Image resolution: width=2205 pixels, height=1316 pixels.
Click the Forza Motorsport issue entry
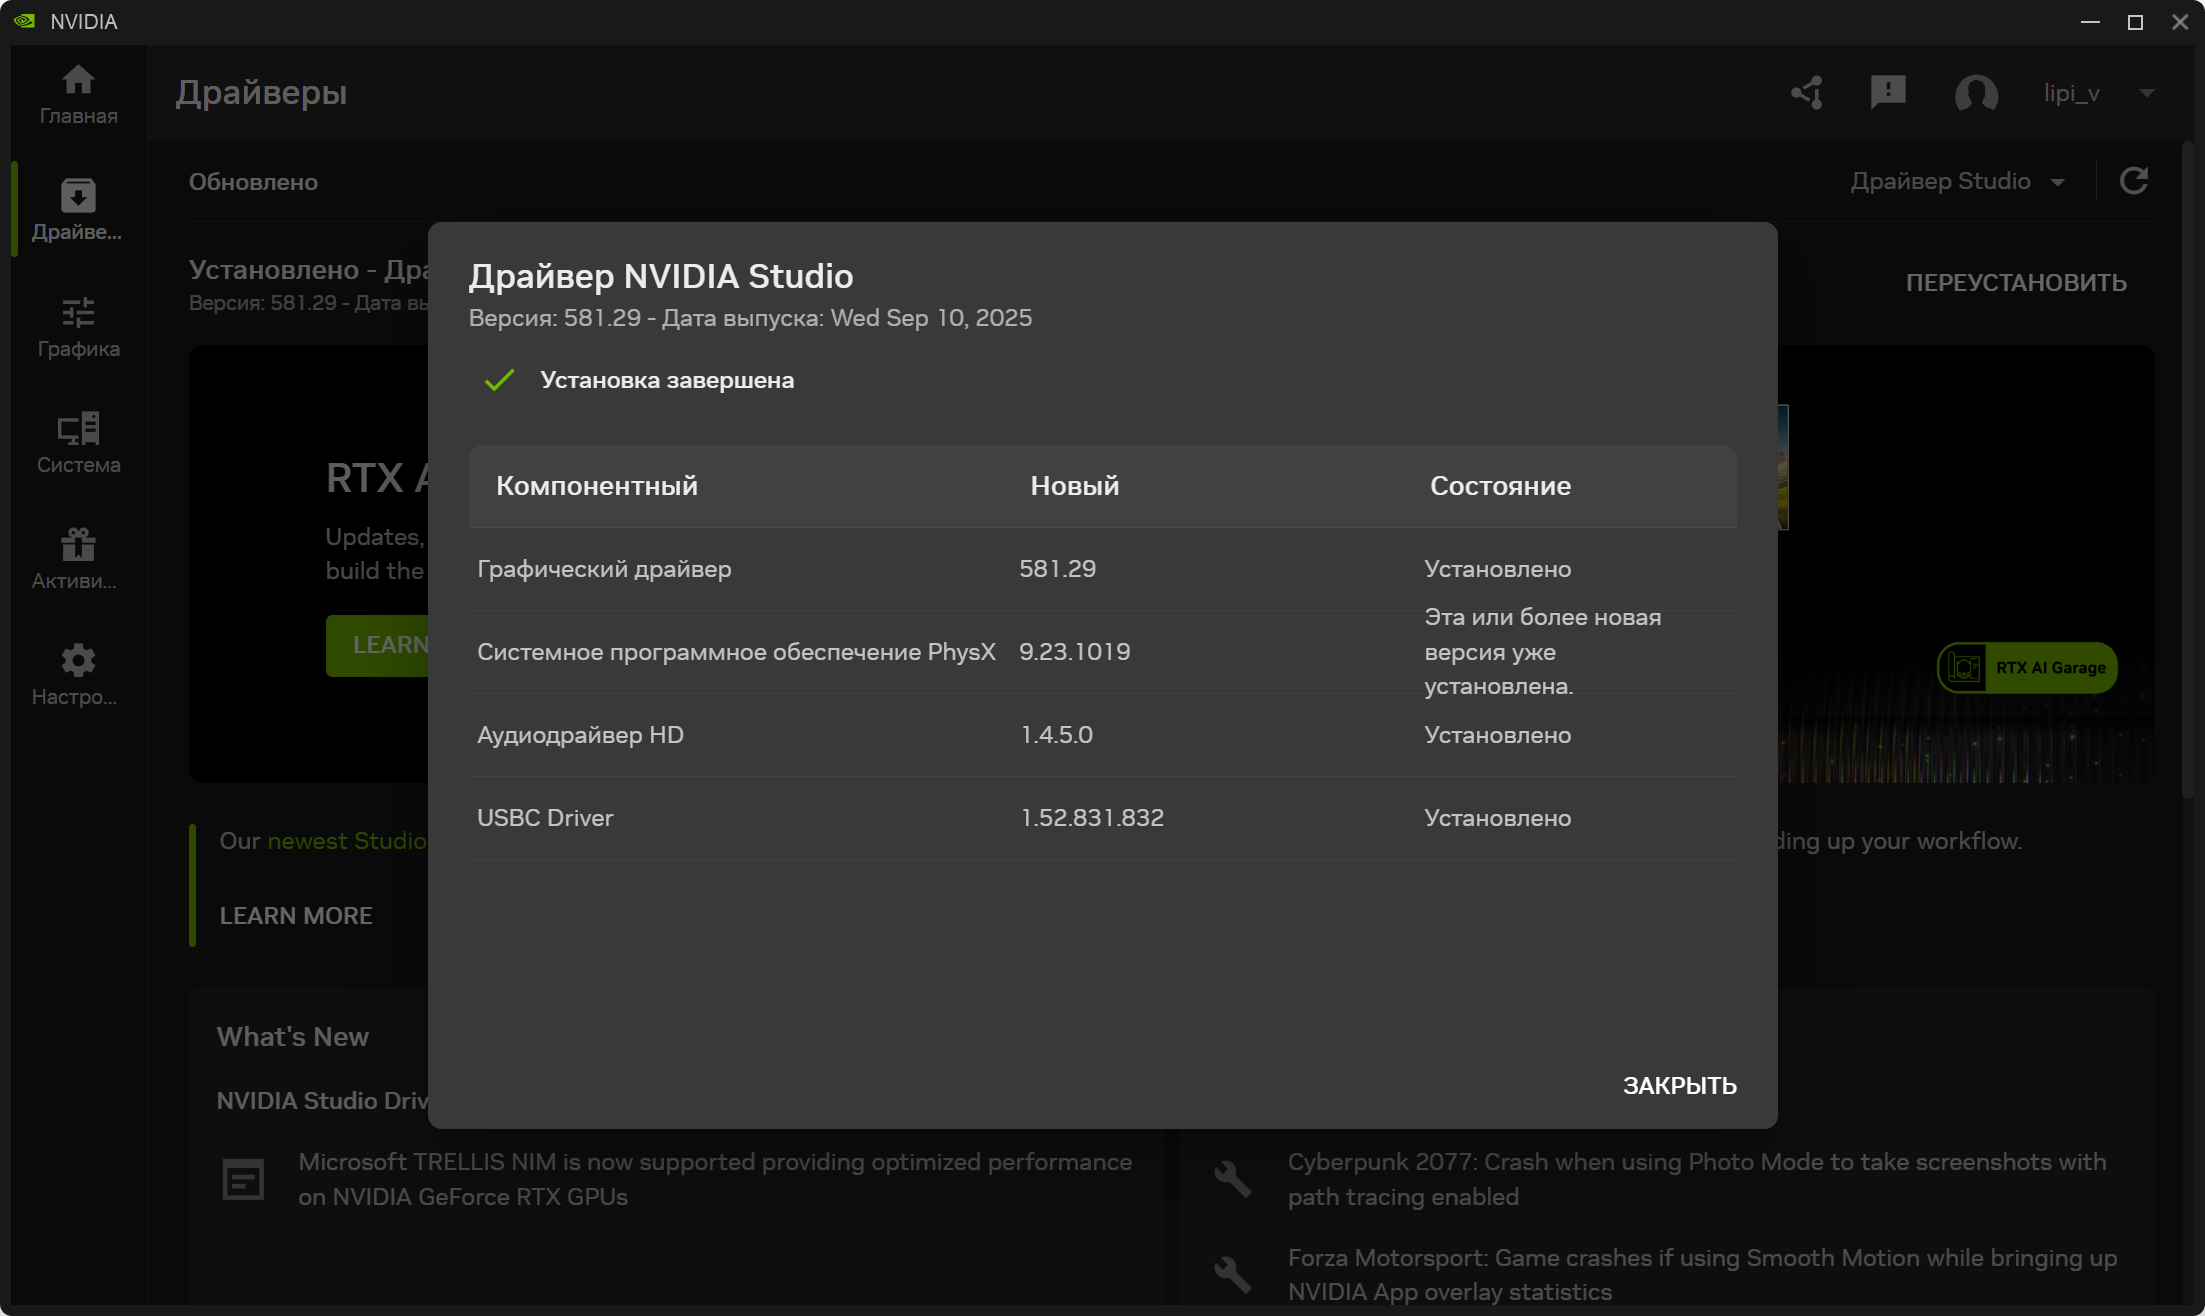[1701, 1274]
